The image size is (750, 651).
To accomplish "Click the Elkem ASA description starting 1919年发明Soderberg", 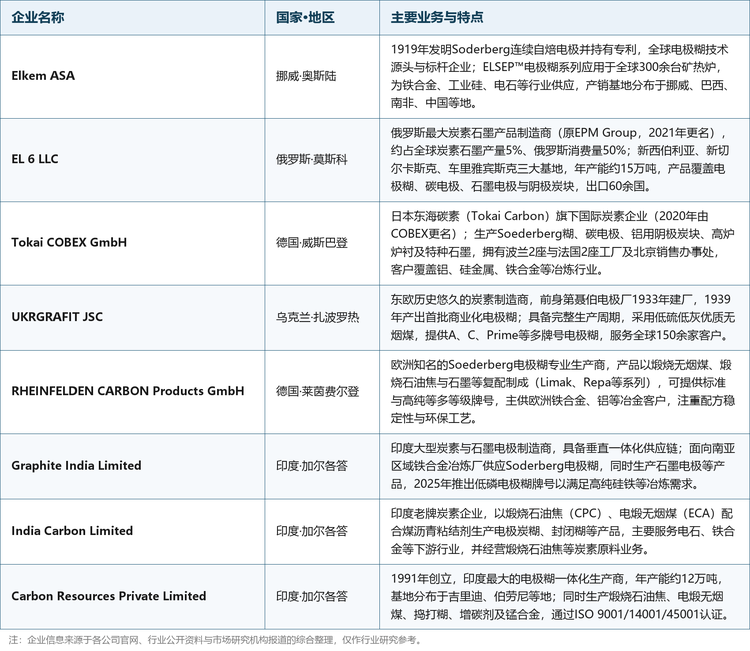I will [562, 76].
